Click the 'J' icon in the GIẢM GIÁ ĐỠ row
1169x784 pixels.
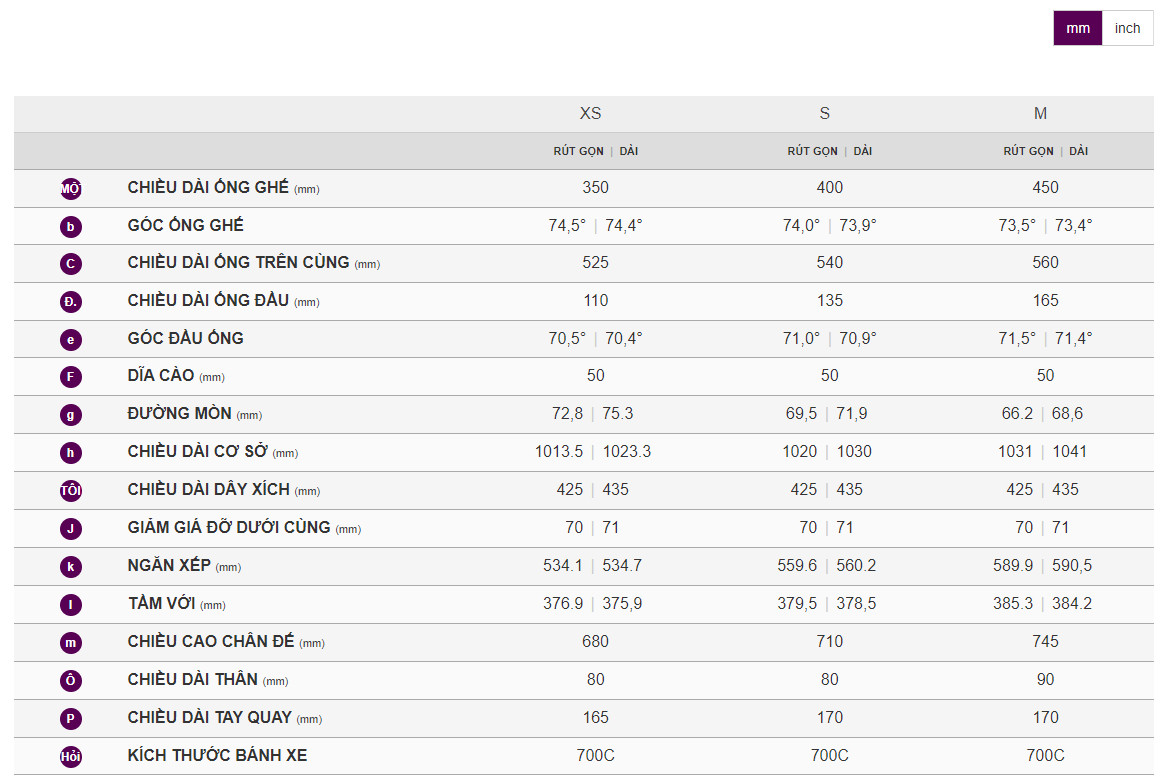(70, 529)
